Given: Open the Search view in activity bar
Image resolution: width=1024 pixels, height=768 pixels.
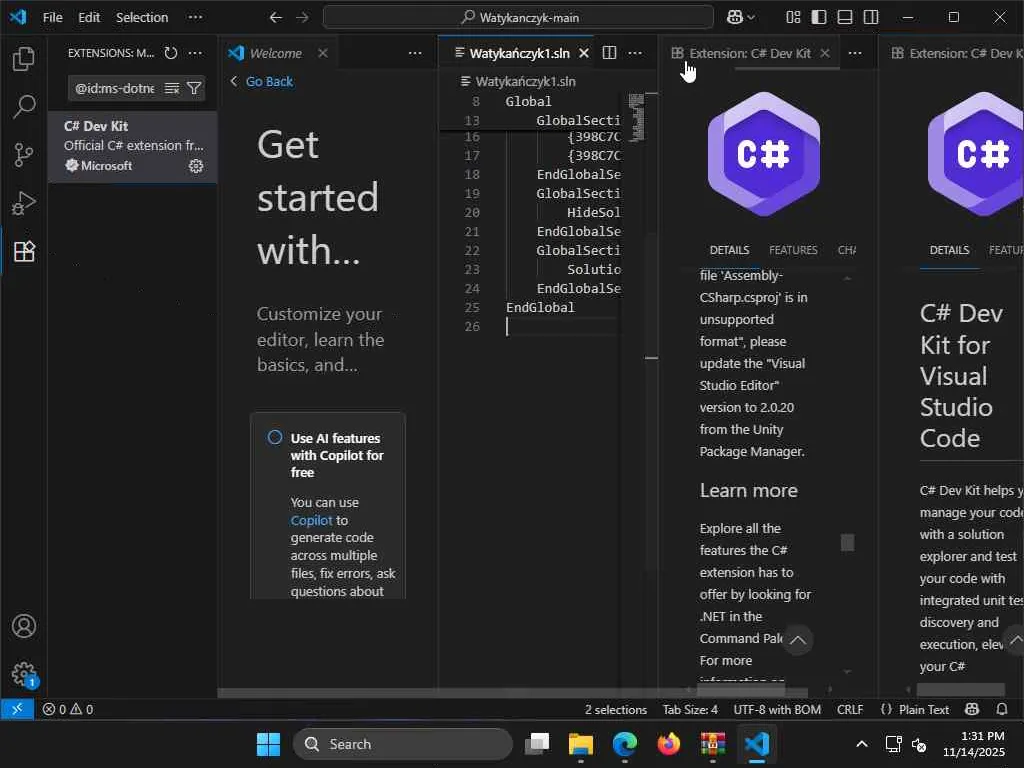Looking at the screenshot, I should (24, 106).
